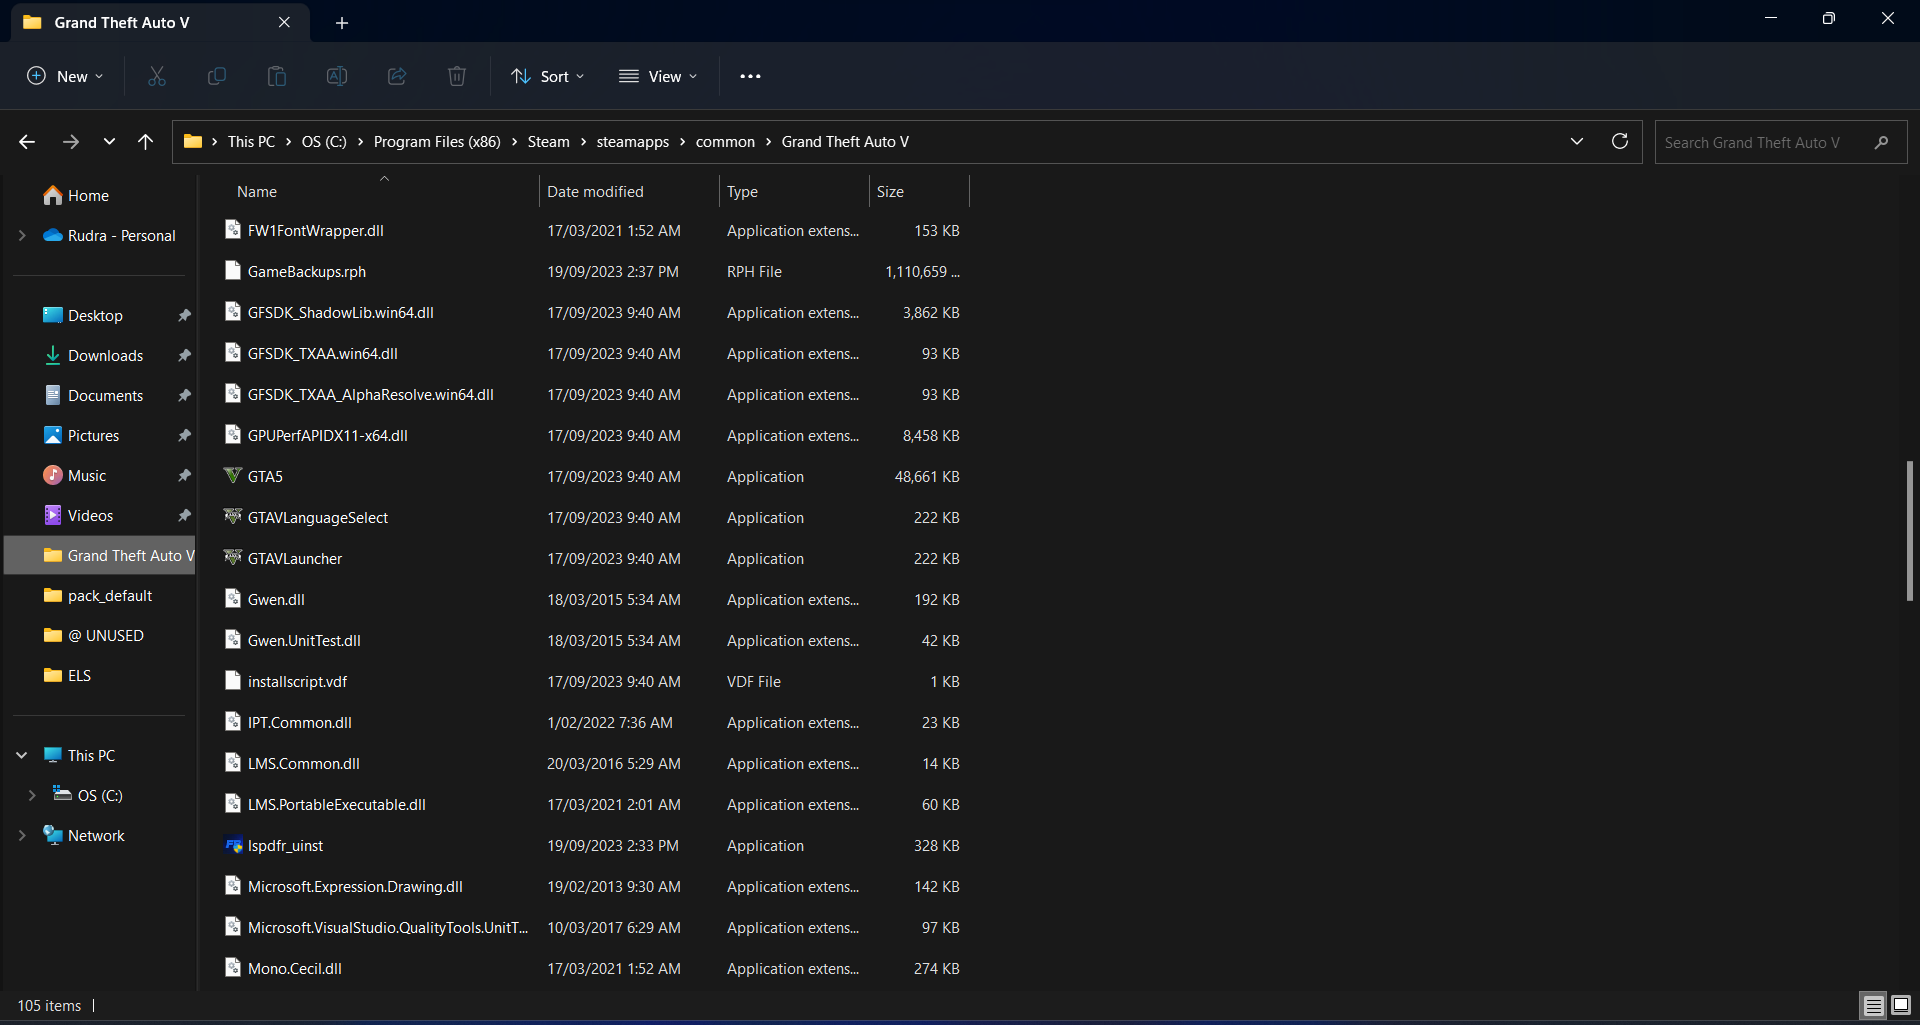Collapse the This PC tree node
This screenshot has height=1025, width=1920.
pos(22,755)
